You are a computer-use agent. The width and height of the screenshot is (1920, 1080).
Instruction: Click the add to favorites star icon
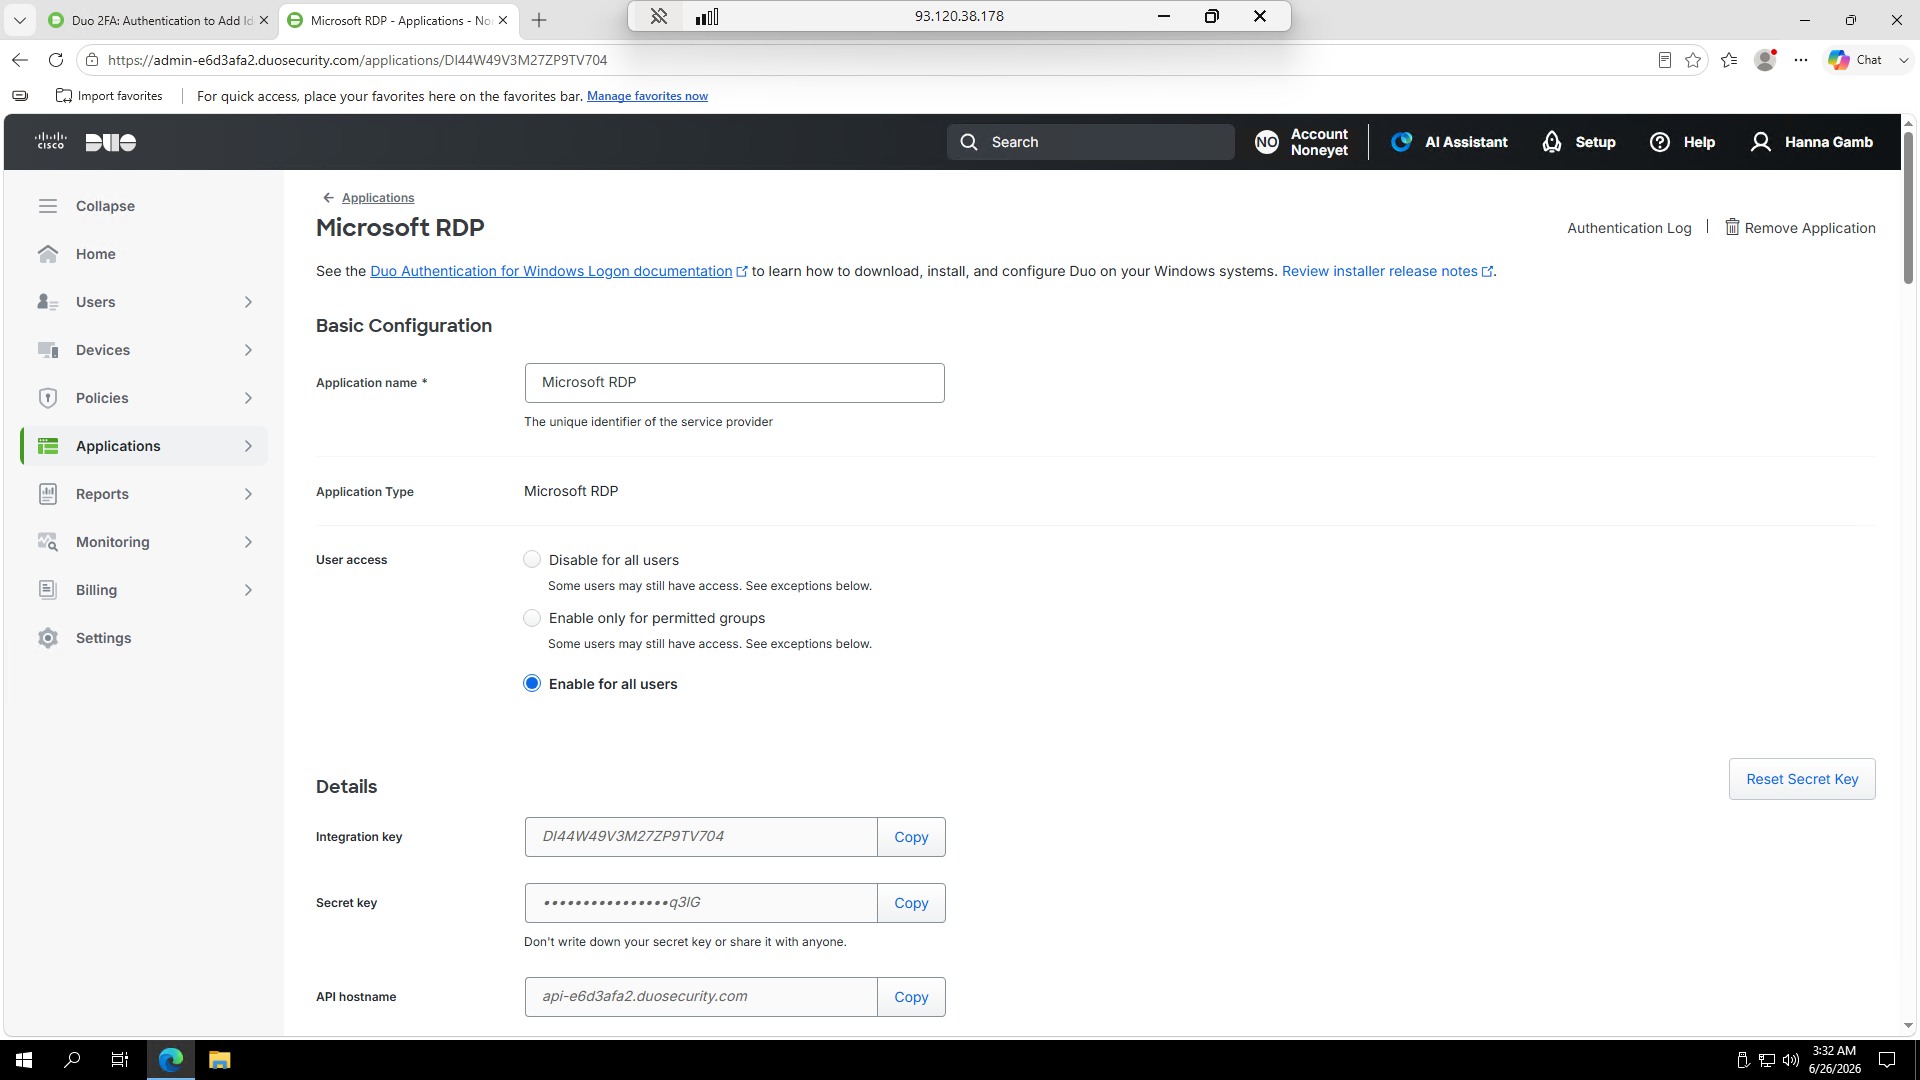click(x=1693, y=60)
